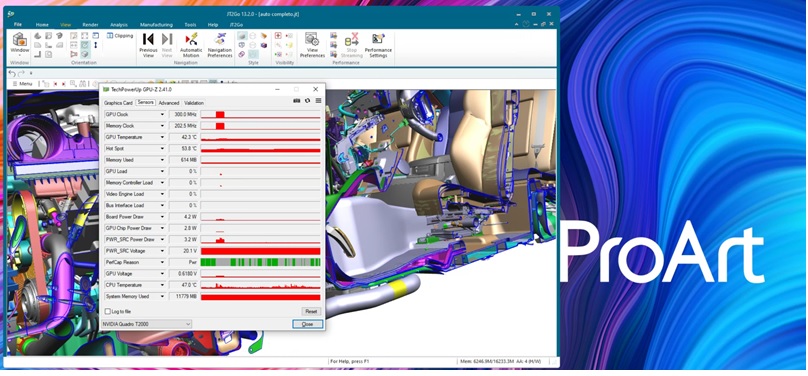The width and height of the screenshot is (808, 376).
Task: Open the Memory Clock sensor dropdown
Action: 162,126
